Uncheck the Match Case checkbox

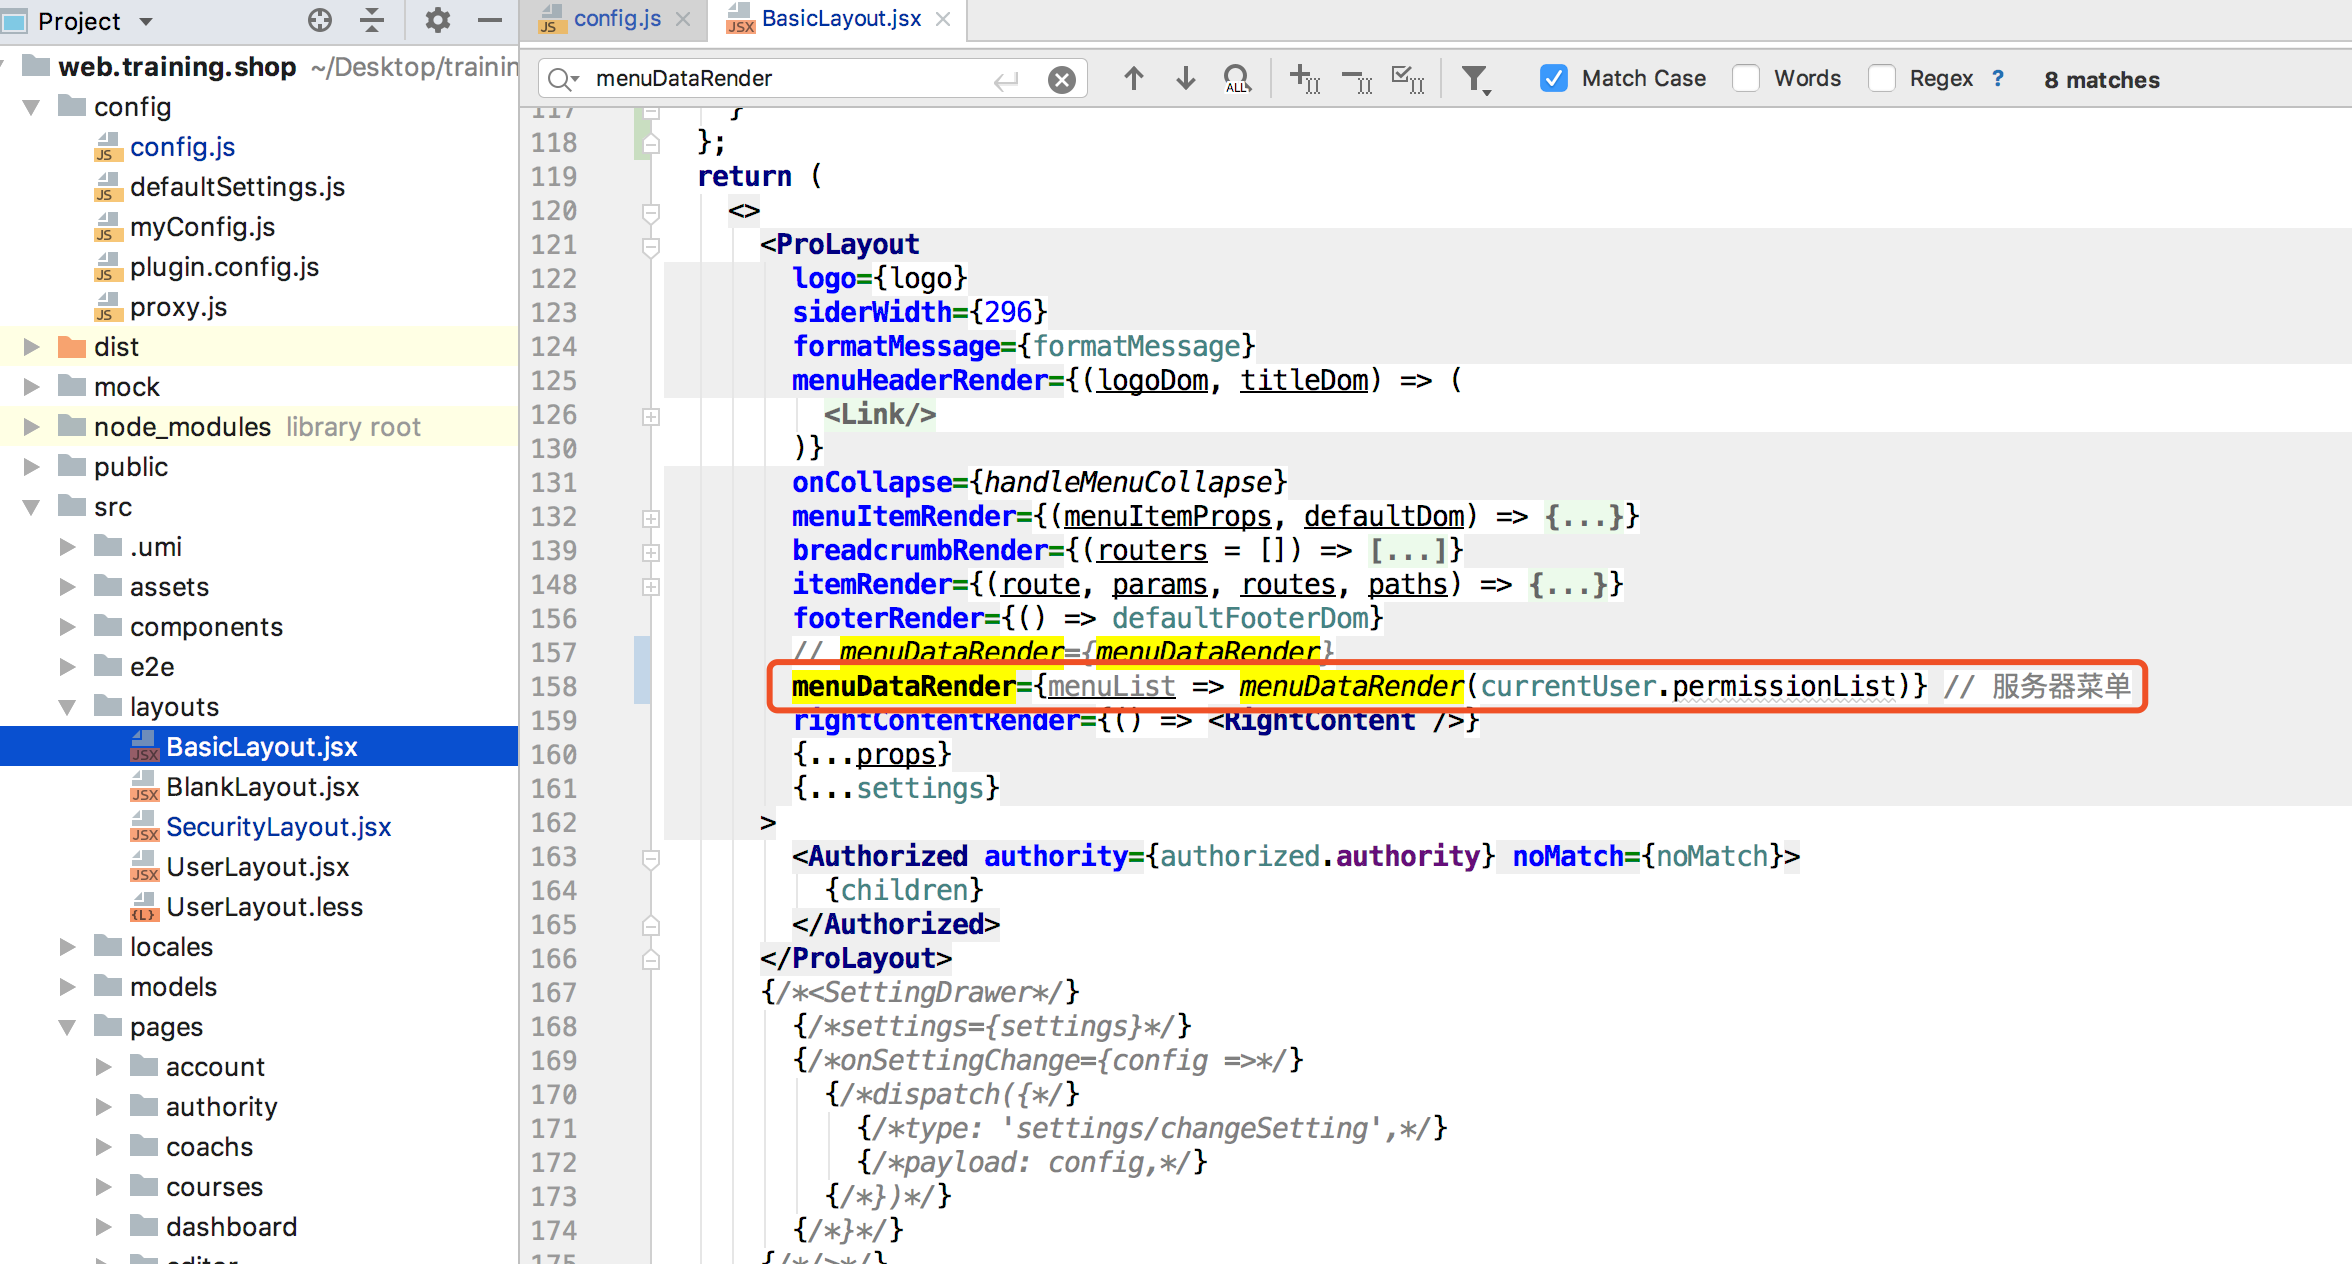click(1553, 78)
